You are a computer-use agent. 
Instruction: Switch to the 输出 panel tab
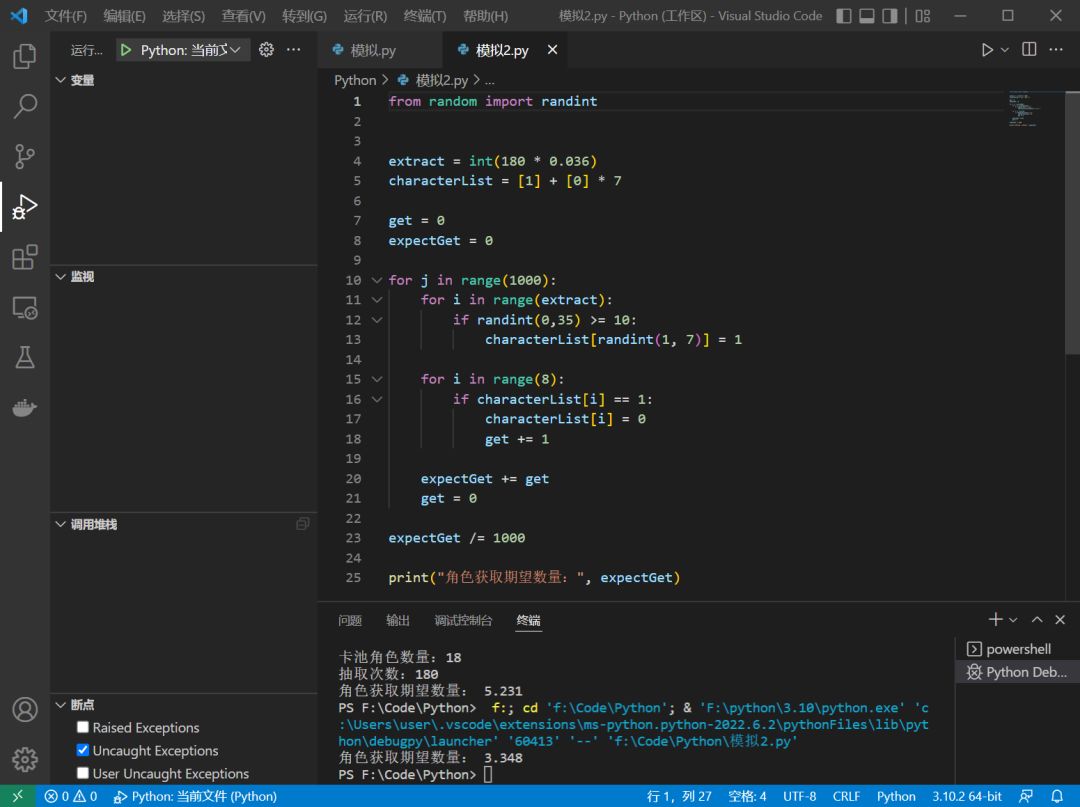click(x=397, y=620)
